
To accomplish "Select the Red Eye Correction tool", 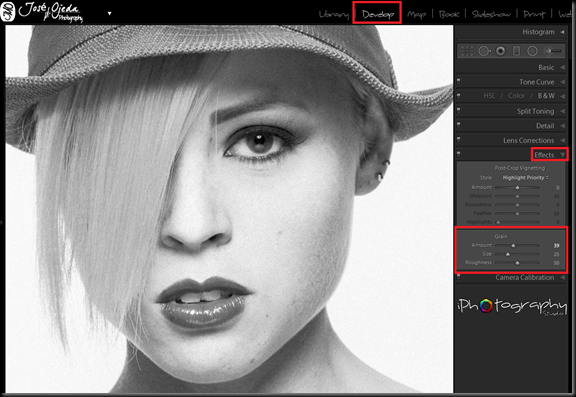I will [500, 51].
